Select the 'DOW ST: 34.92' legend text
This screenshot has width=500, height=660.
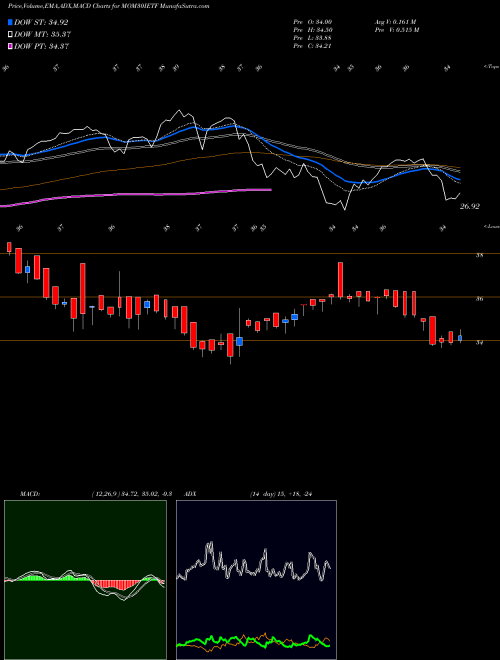41,22
